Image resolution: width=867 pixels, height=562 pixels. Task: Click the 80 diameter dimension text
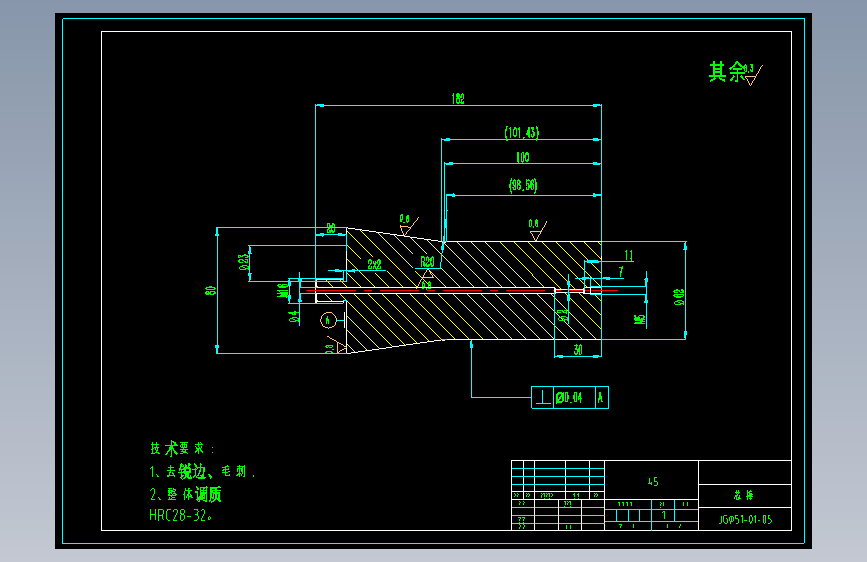click(211, 290)
